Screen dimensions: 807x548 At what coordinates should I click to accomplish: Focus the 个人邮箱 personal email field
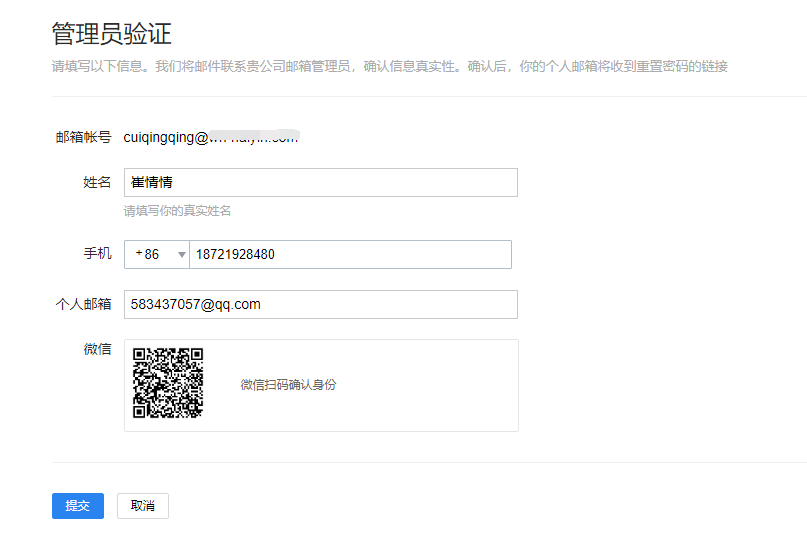(320, 305)
